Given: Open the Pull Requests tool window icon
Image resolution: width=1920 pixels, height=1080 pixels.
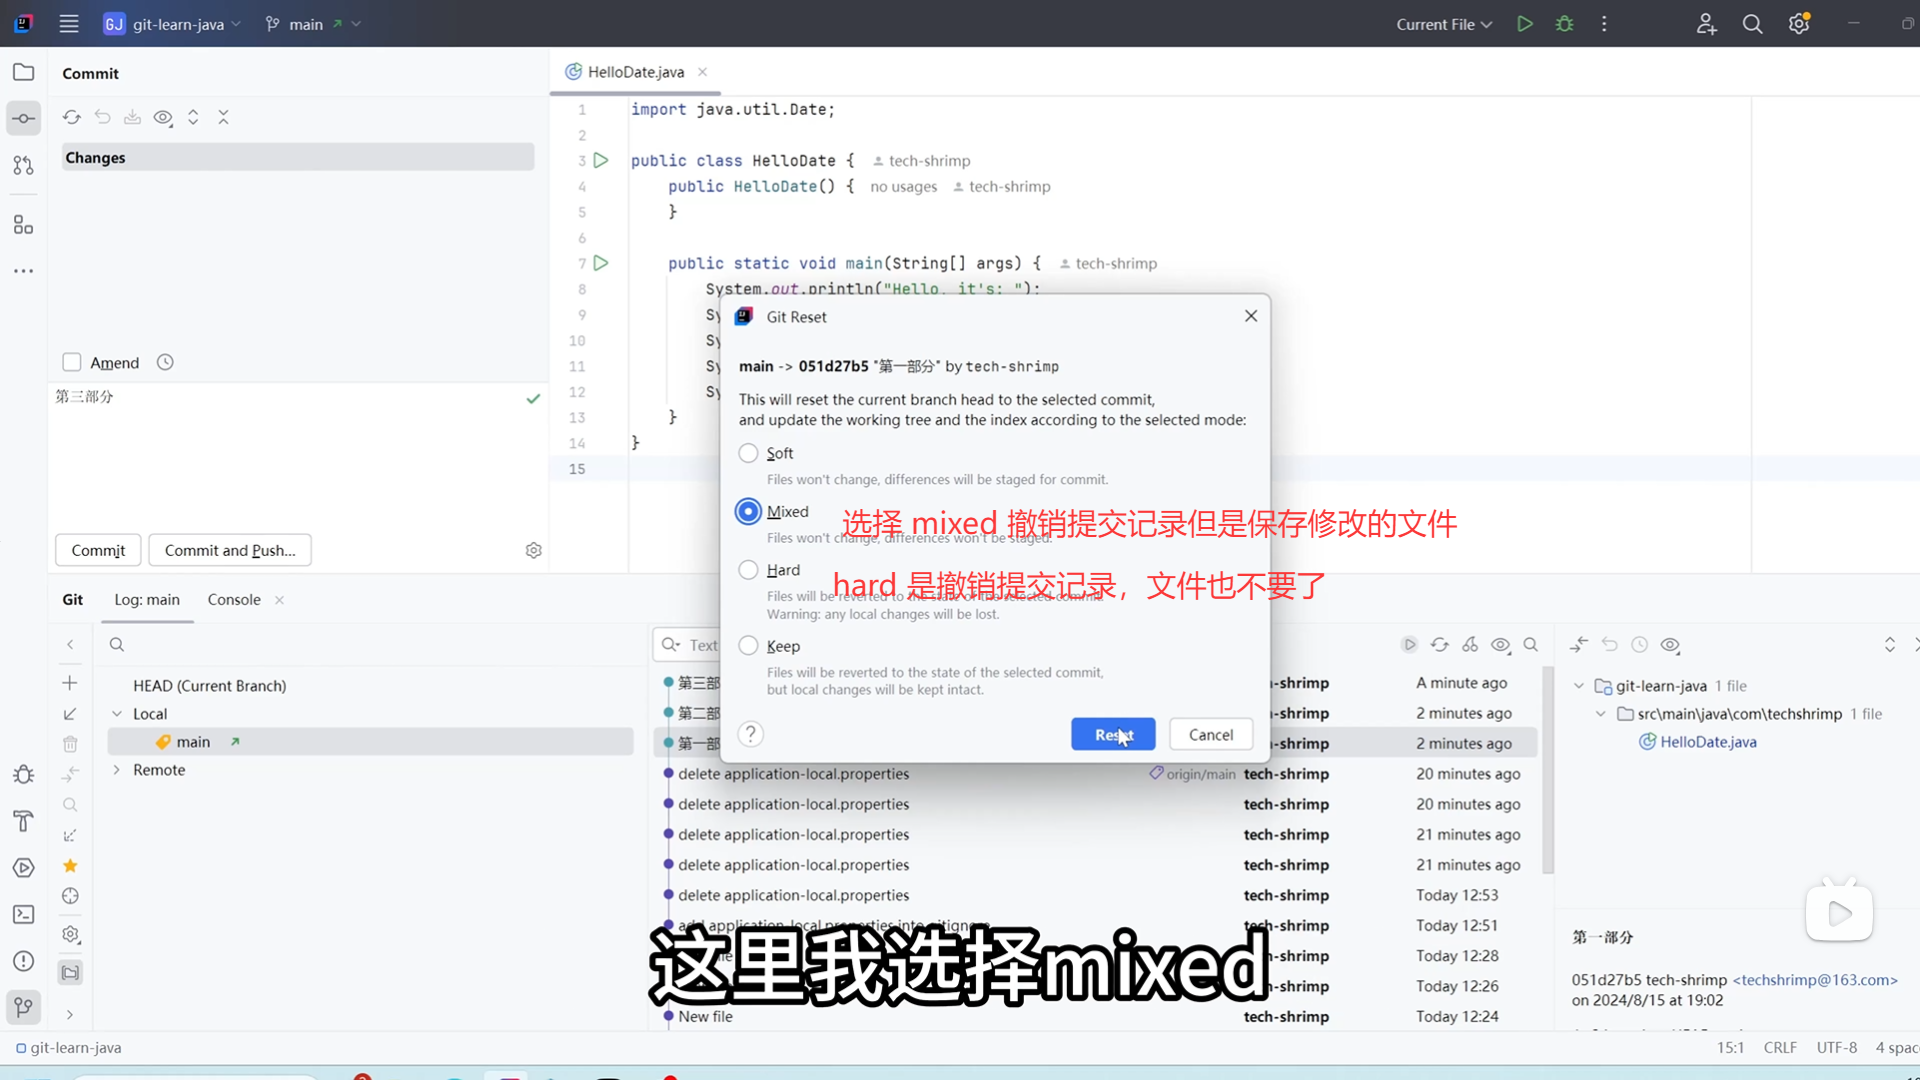Looking at the screenshot, I should pos(23,165).
